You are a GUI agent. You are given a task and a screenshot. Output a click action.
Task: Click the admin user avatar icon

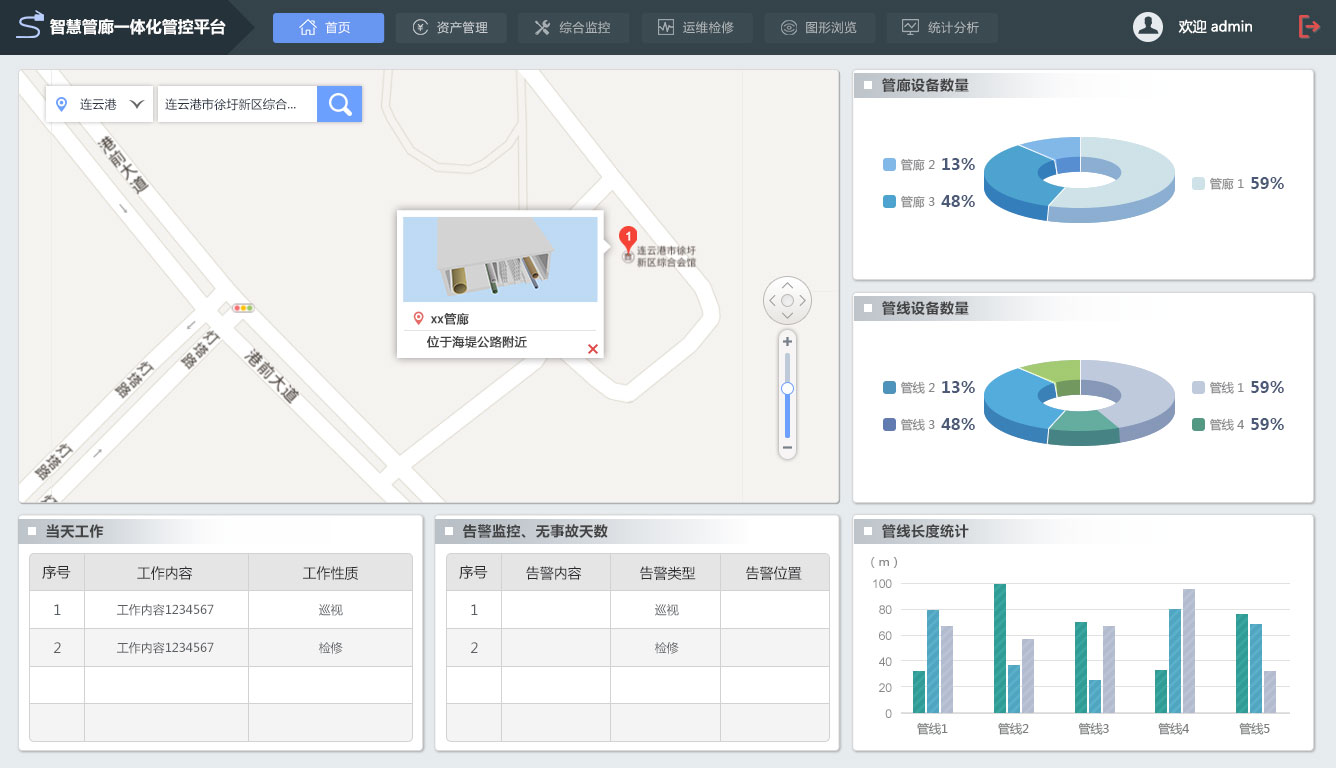[1147, 27]
